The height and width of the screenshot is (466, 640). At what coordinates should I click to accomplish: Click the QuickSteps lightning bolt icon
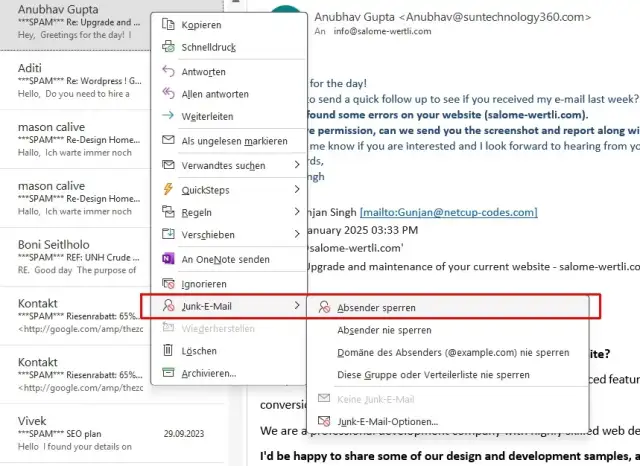[168, 189]
